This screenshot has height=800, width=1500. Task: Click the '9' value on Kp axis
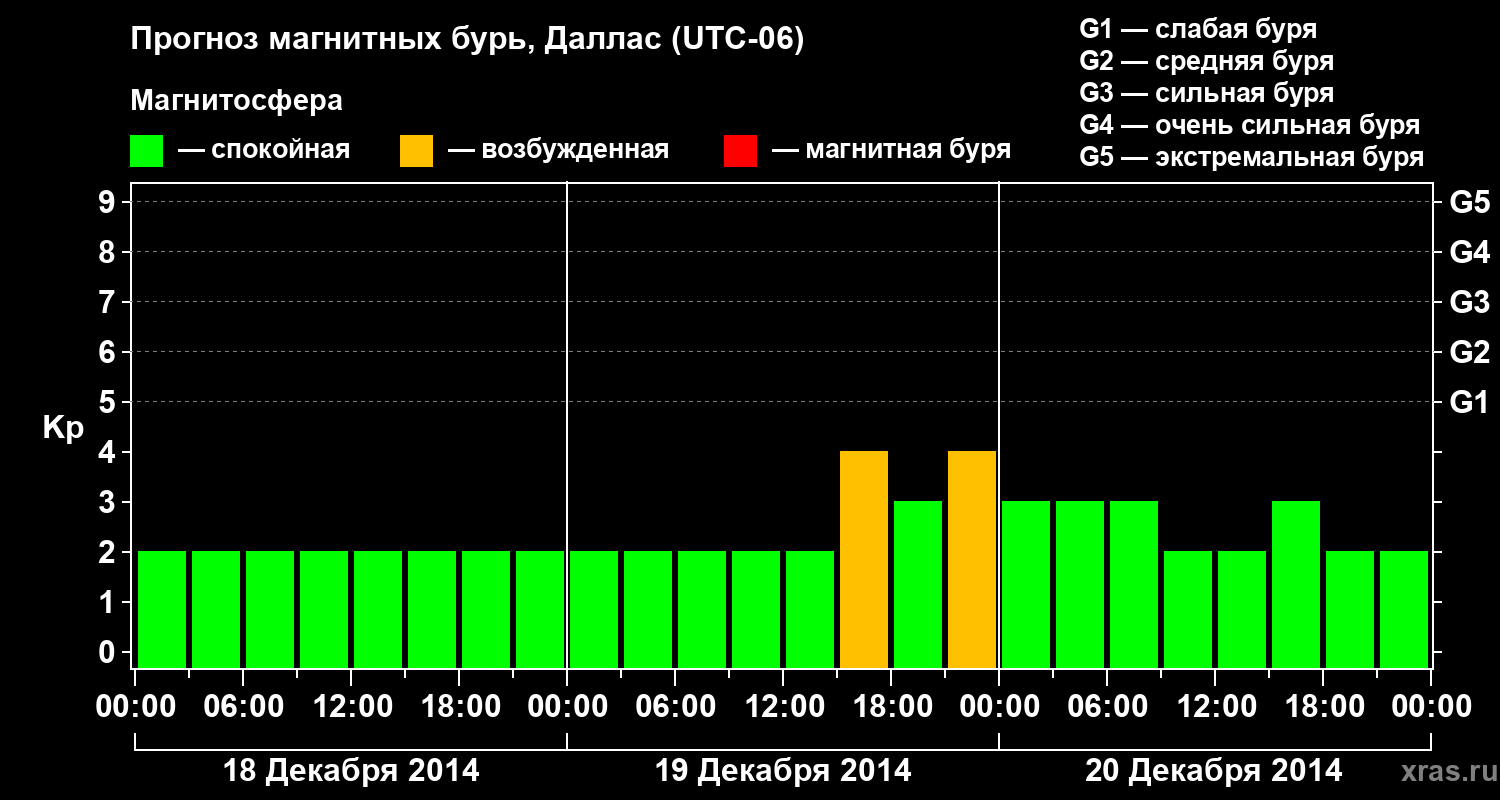[109, 202]
